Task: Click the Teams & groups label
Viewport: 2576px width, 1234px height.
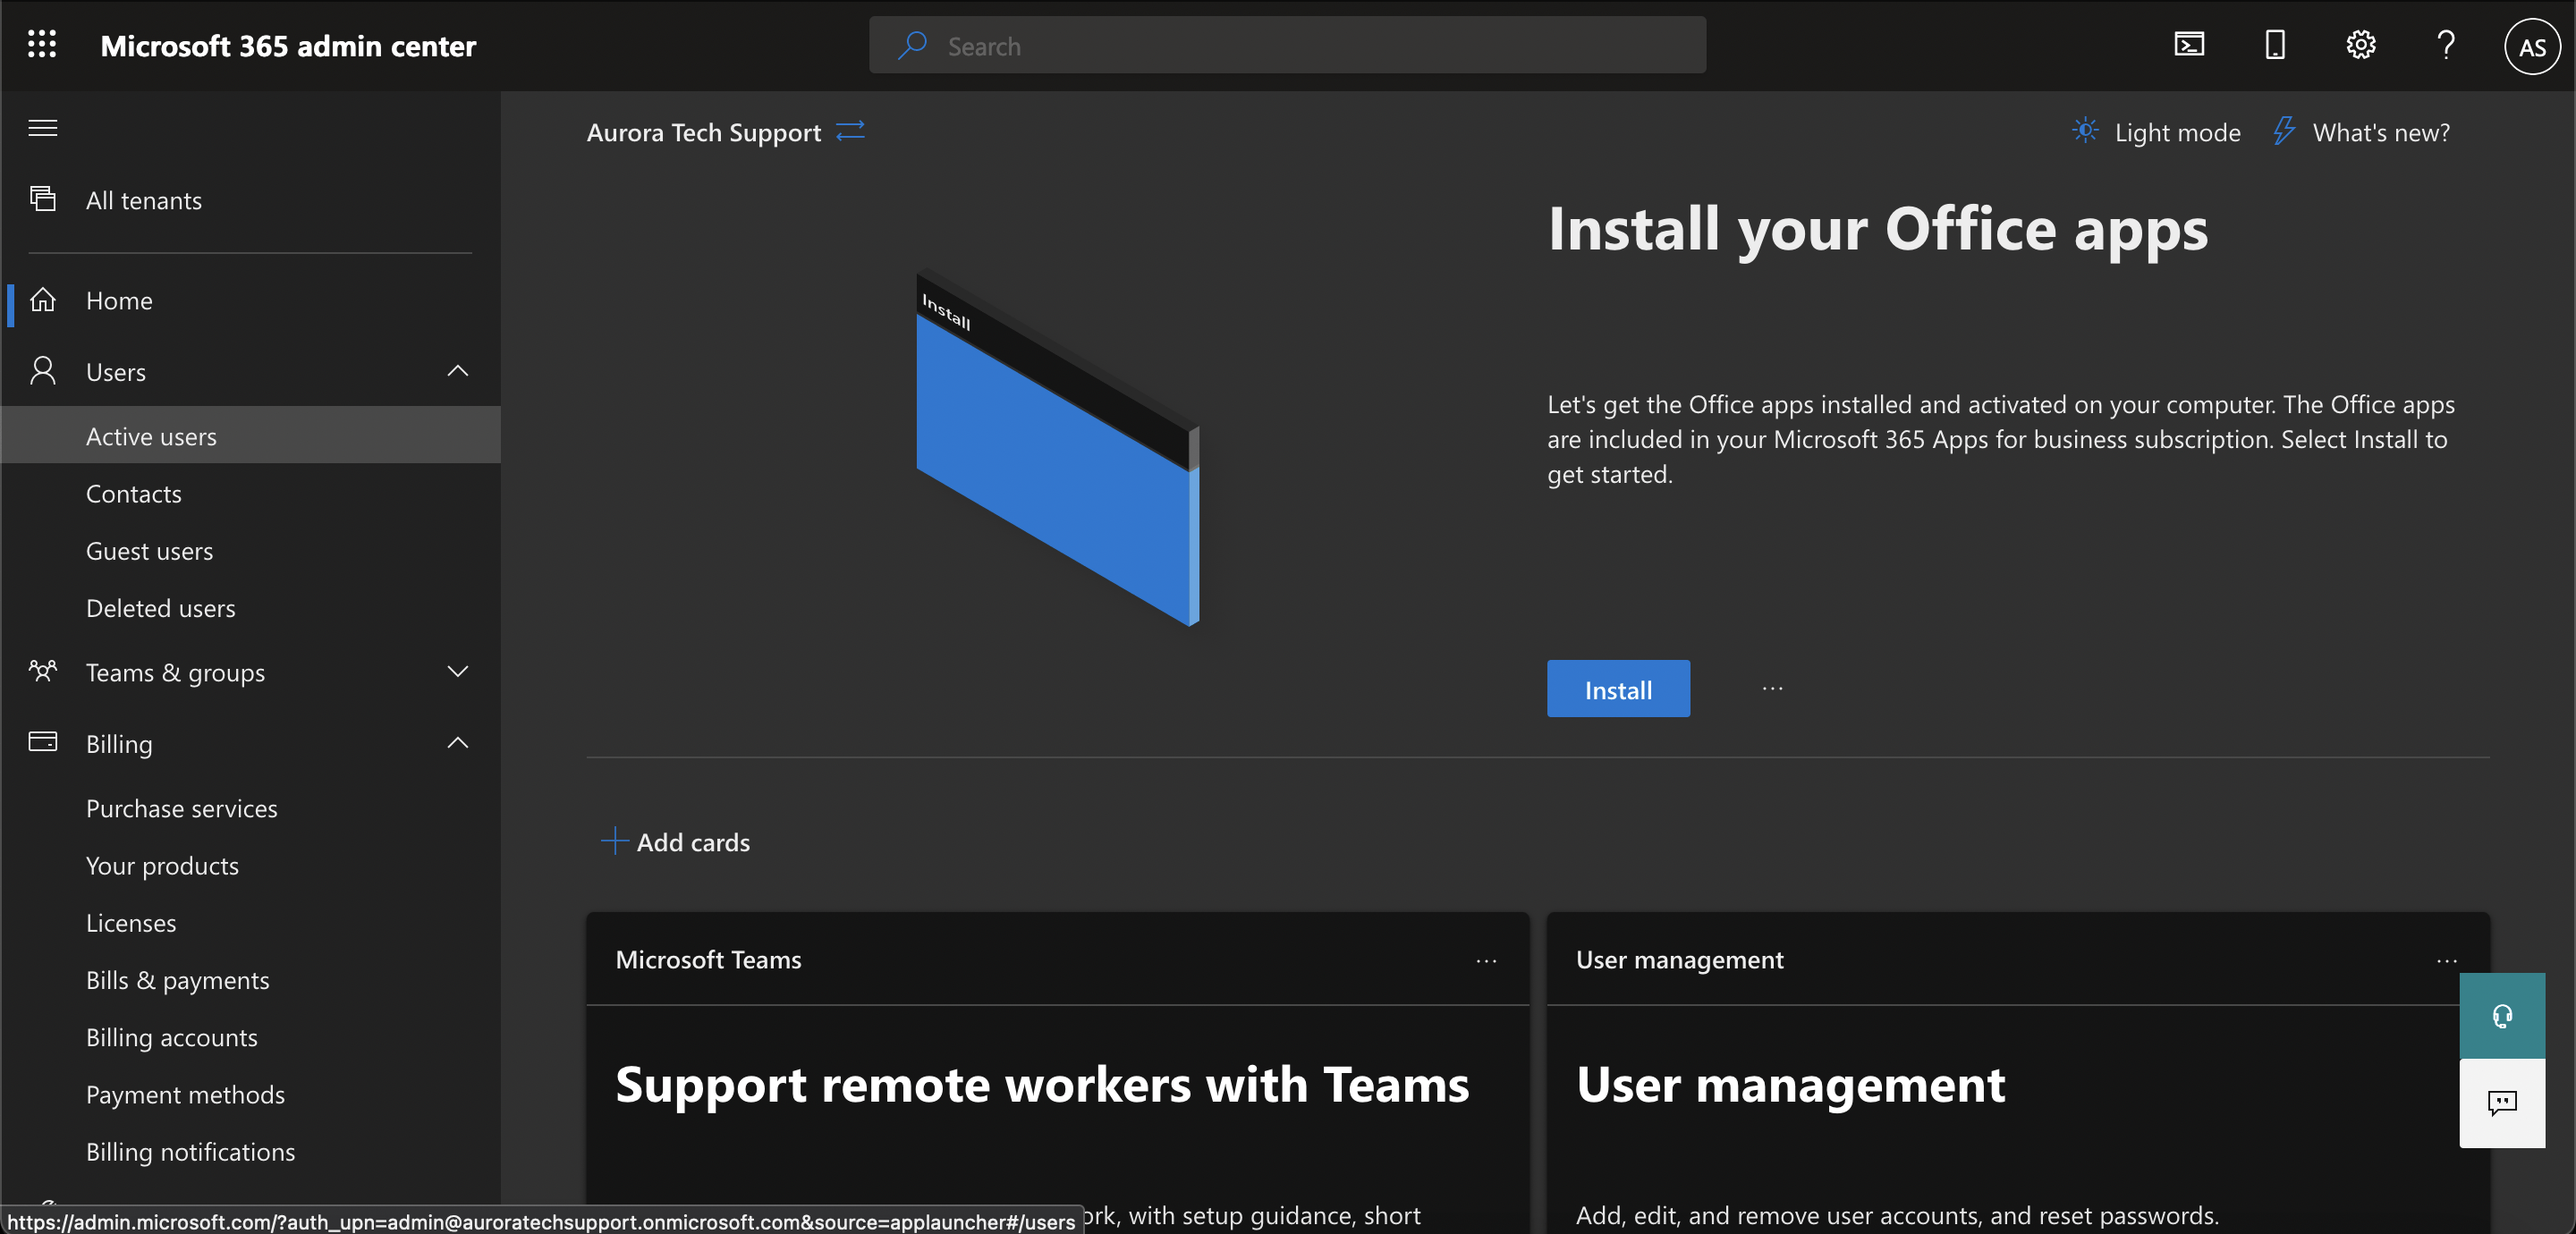Action: click(175, 672)
